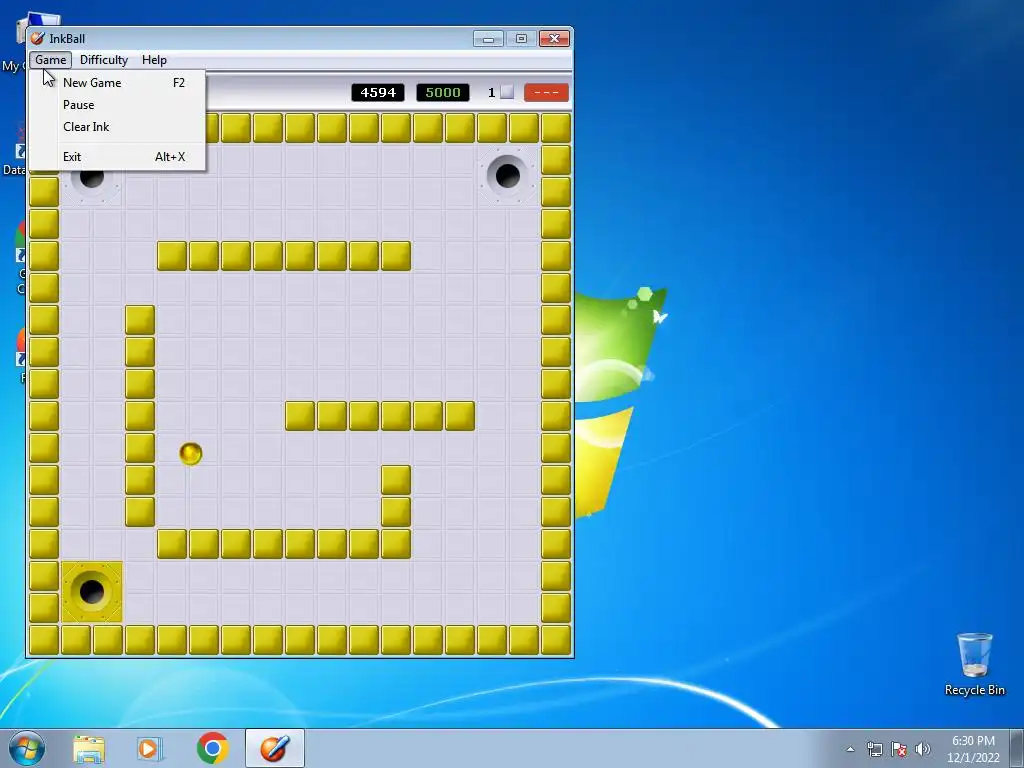Click the volume speaker tray icon

(x=923, y=749)
